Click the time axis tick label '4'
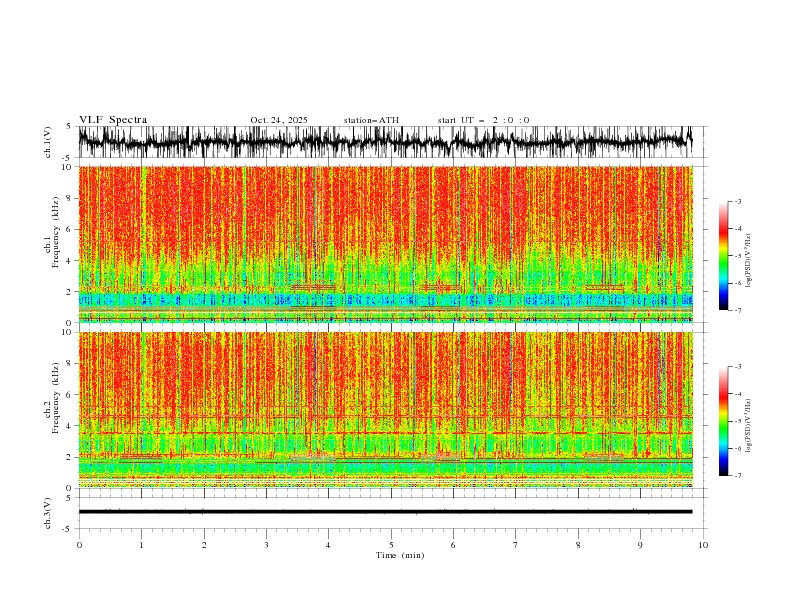 coord(328,545)
